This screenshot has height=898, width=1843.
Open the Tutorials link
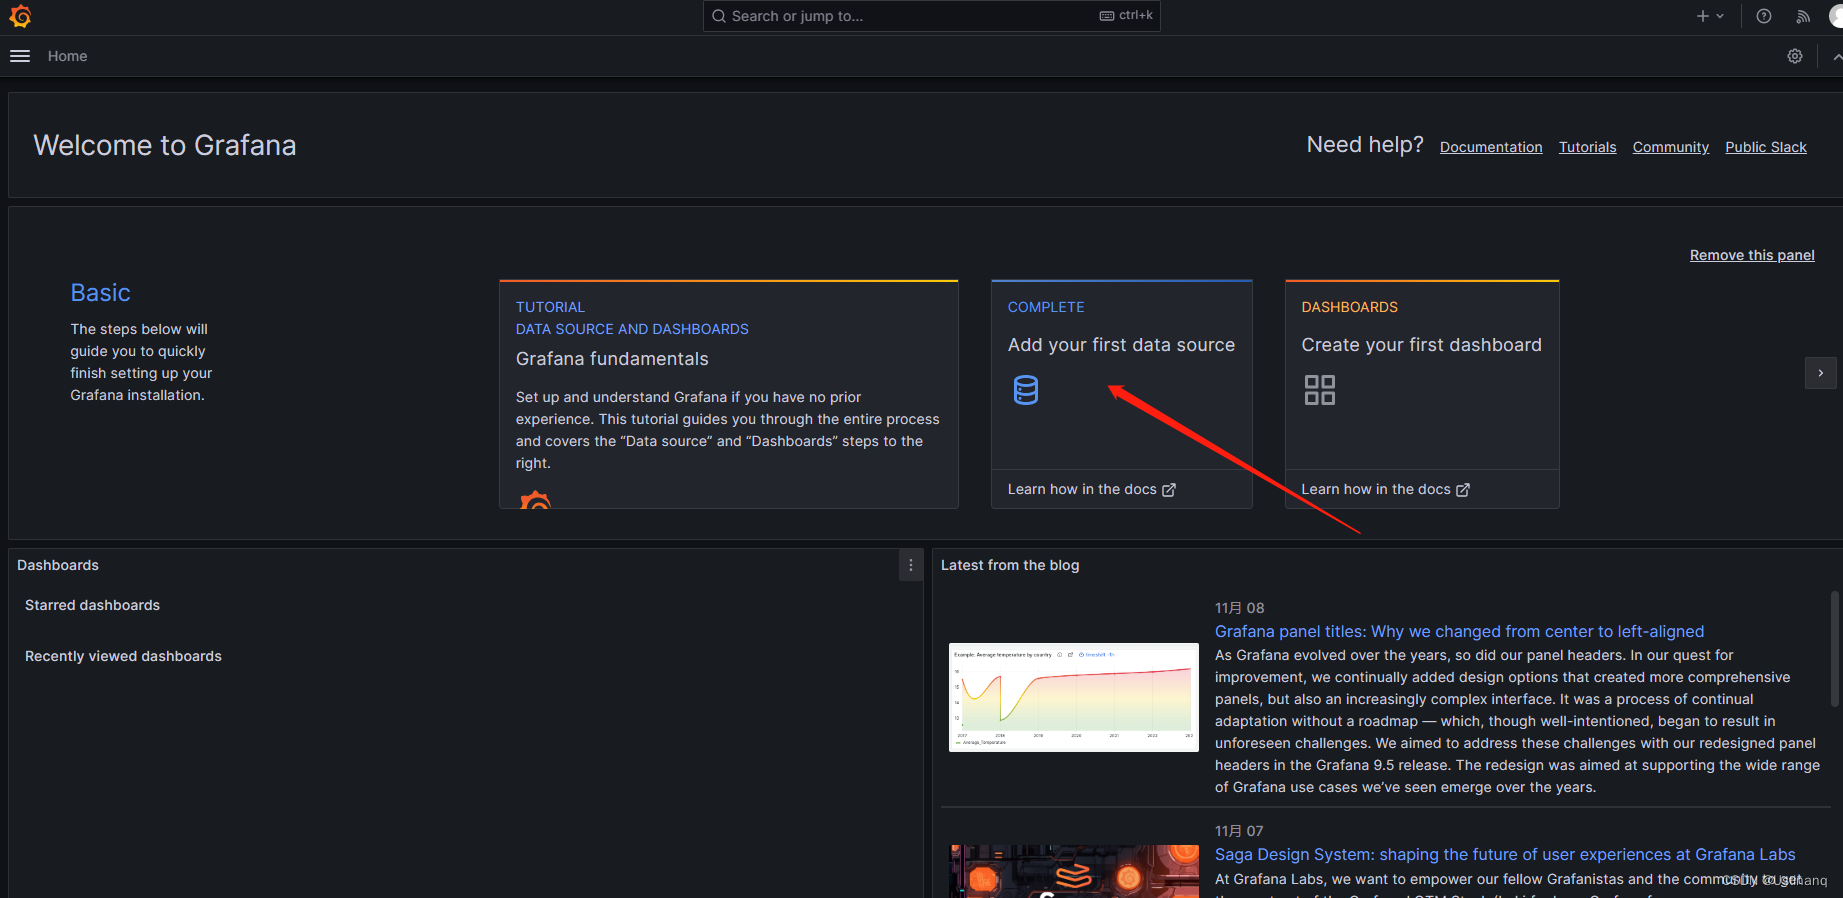pos(1587,147)
